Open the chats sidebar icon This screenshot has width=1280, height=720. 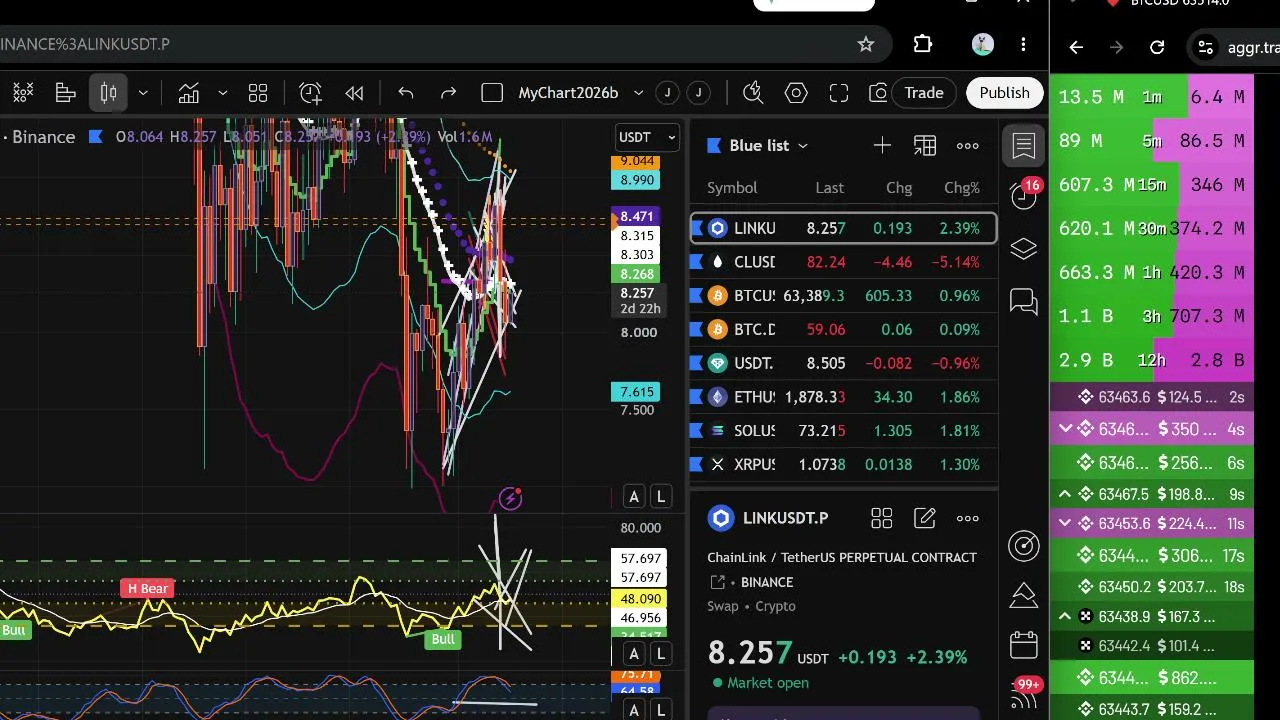tap(1024, 301)
